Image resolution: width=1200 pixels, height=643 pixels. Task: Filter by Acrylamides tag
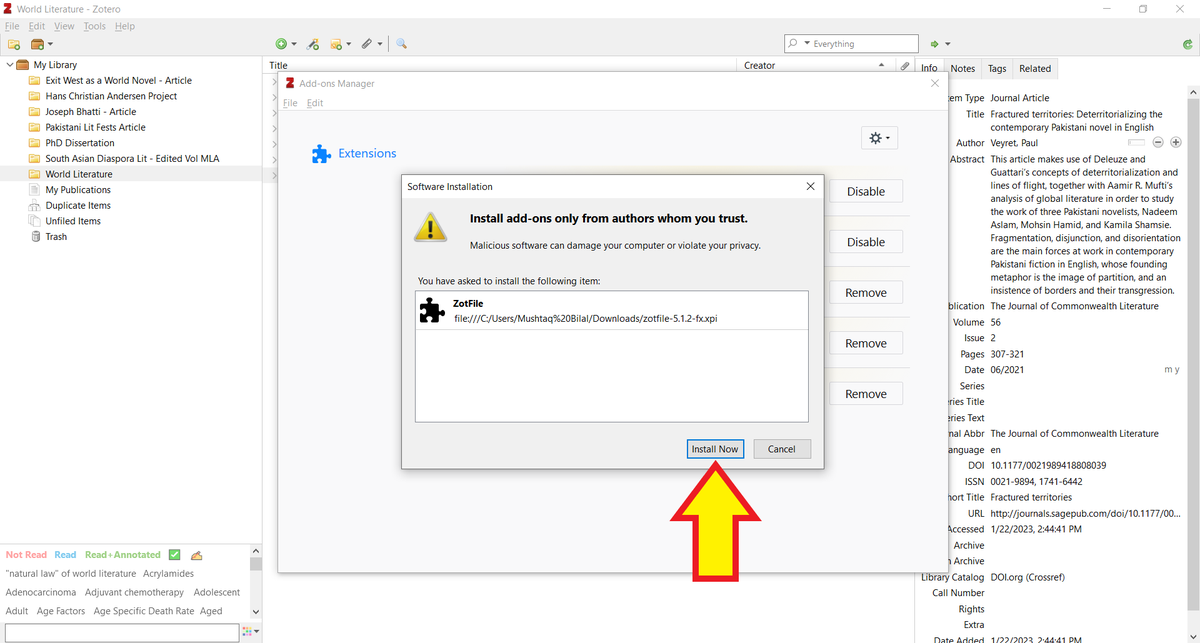pyautogui.click(x=169, y=574)
